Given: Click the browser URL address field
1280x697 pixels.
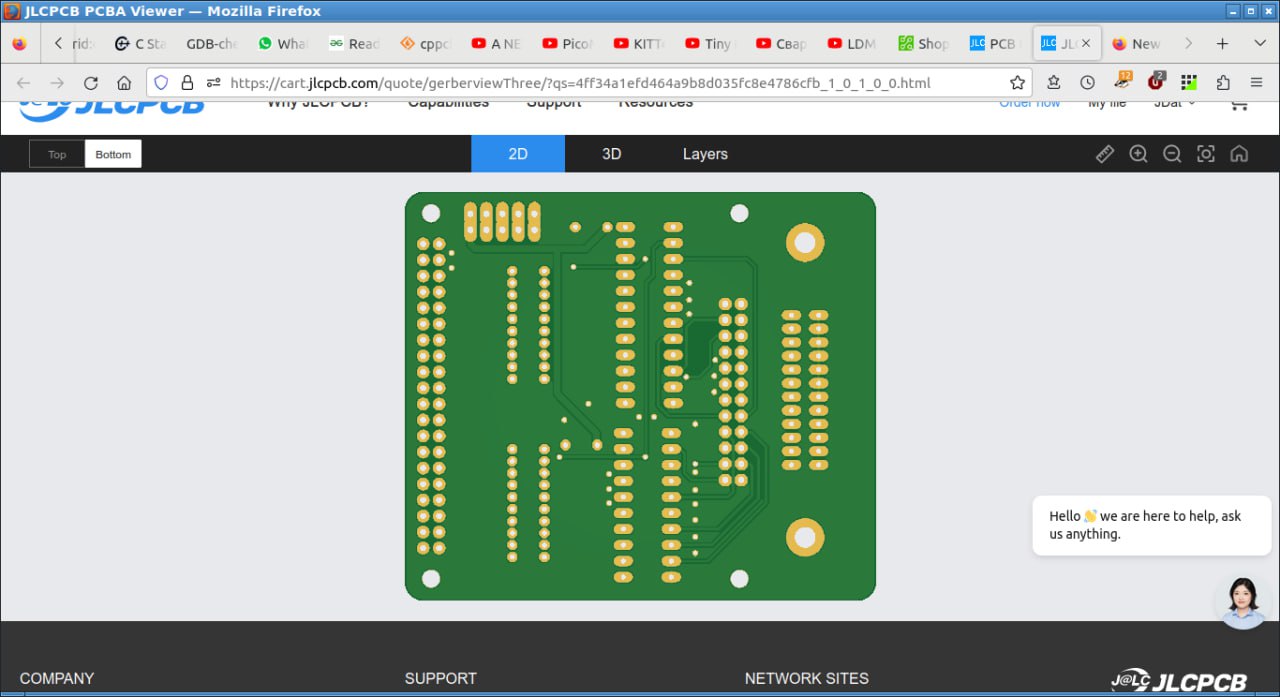Looking at the screenshot, I should point(580,83).
